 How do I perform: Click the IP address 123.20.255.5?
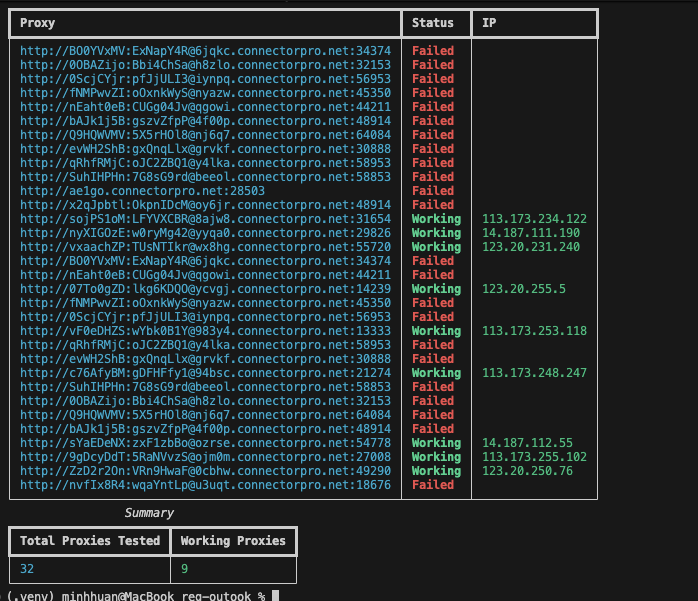[523, 289]
